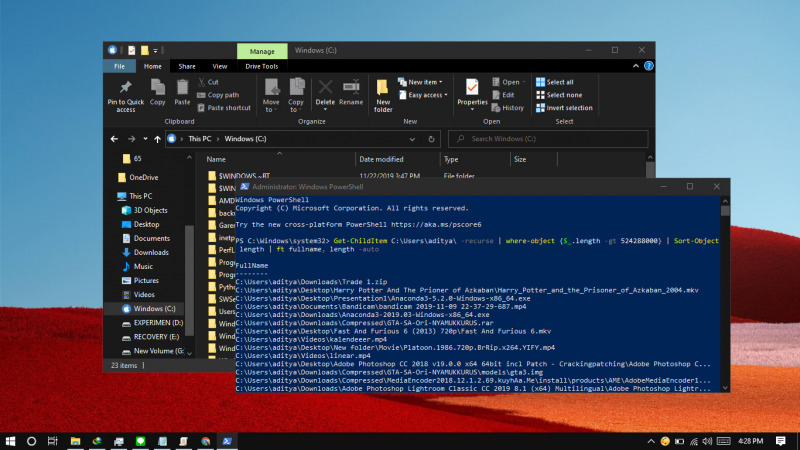Switch to the View tab

coord(220,66)
